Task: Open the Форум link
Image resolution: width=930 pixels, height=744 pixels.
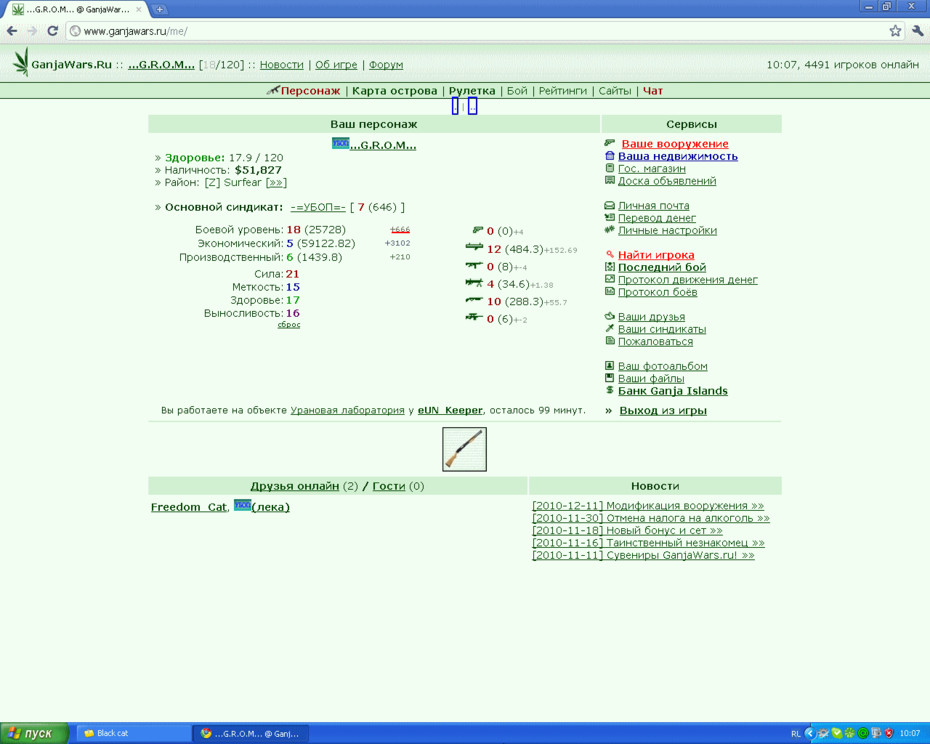Action: tap(386, 65)
